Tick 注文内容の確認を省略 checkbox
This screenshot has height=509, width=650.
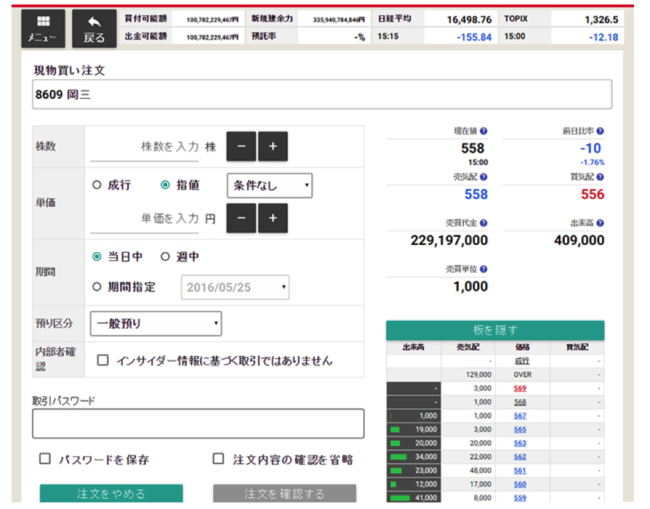(218, 459)
